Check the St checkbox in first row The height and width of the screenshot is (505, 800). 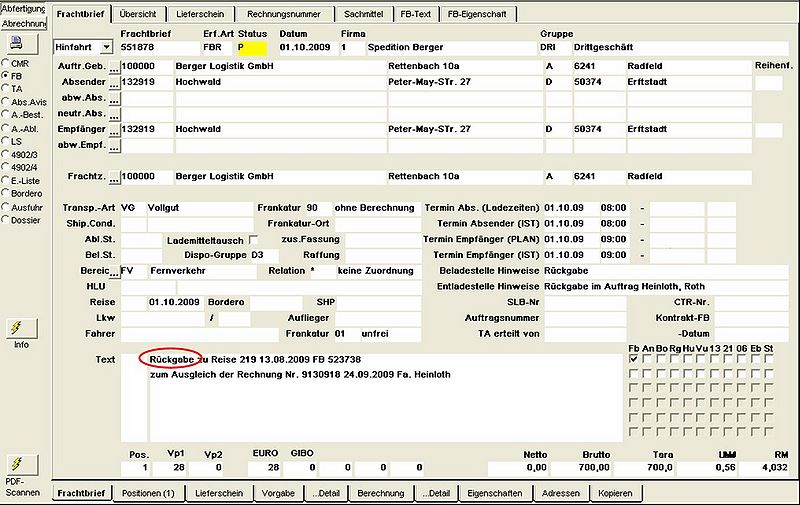[x=769, y=359]
